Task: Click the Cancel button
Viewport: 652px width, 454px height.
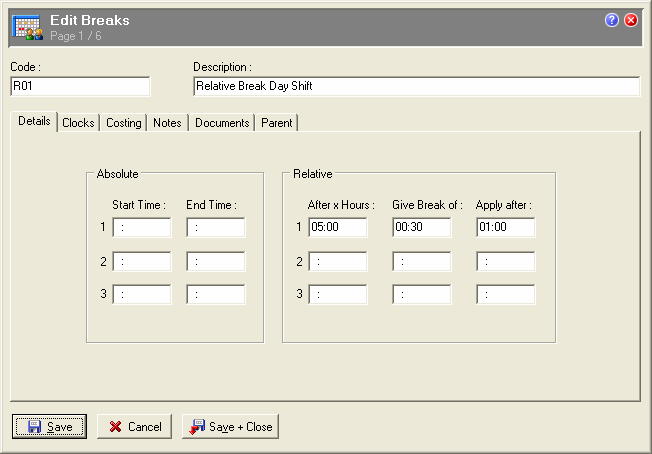Action: tap(135, 427)
